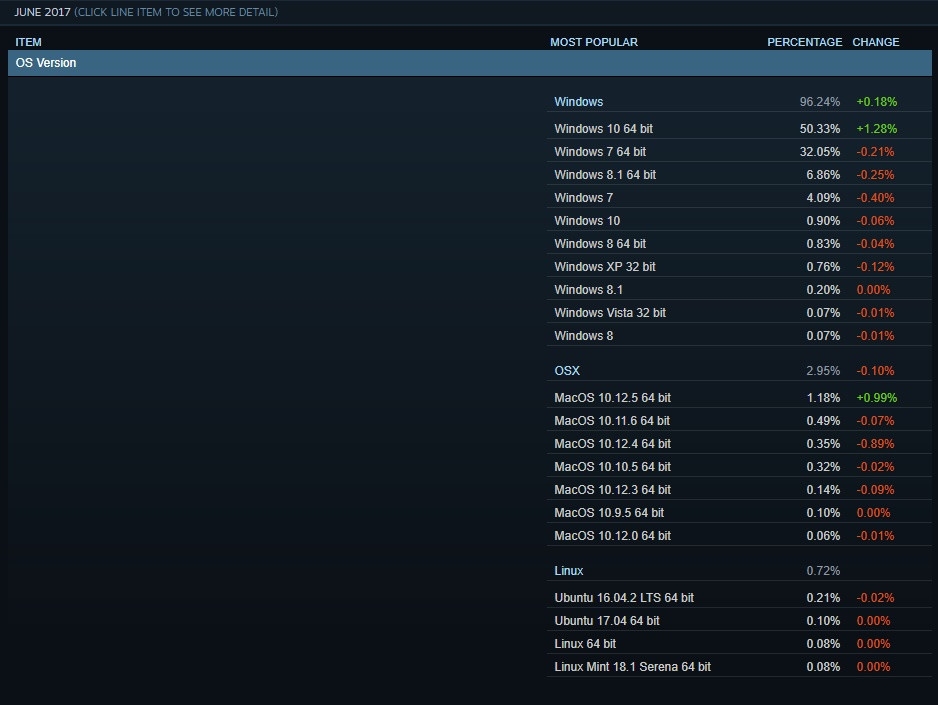Select the Windows XP 32 bit entry
Image resolution: width=938 pixels, height=705 pixels.
pos(739,267)
